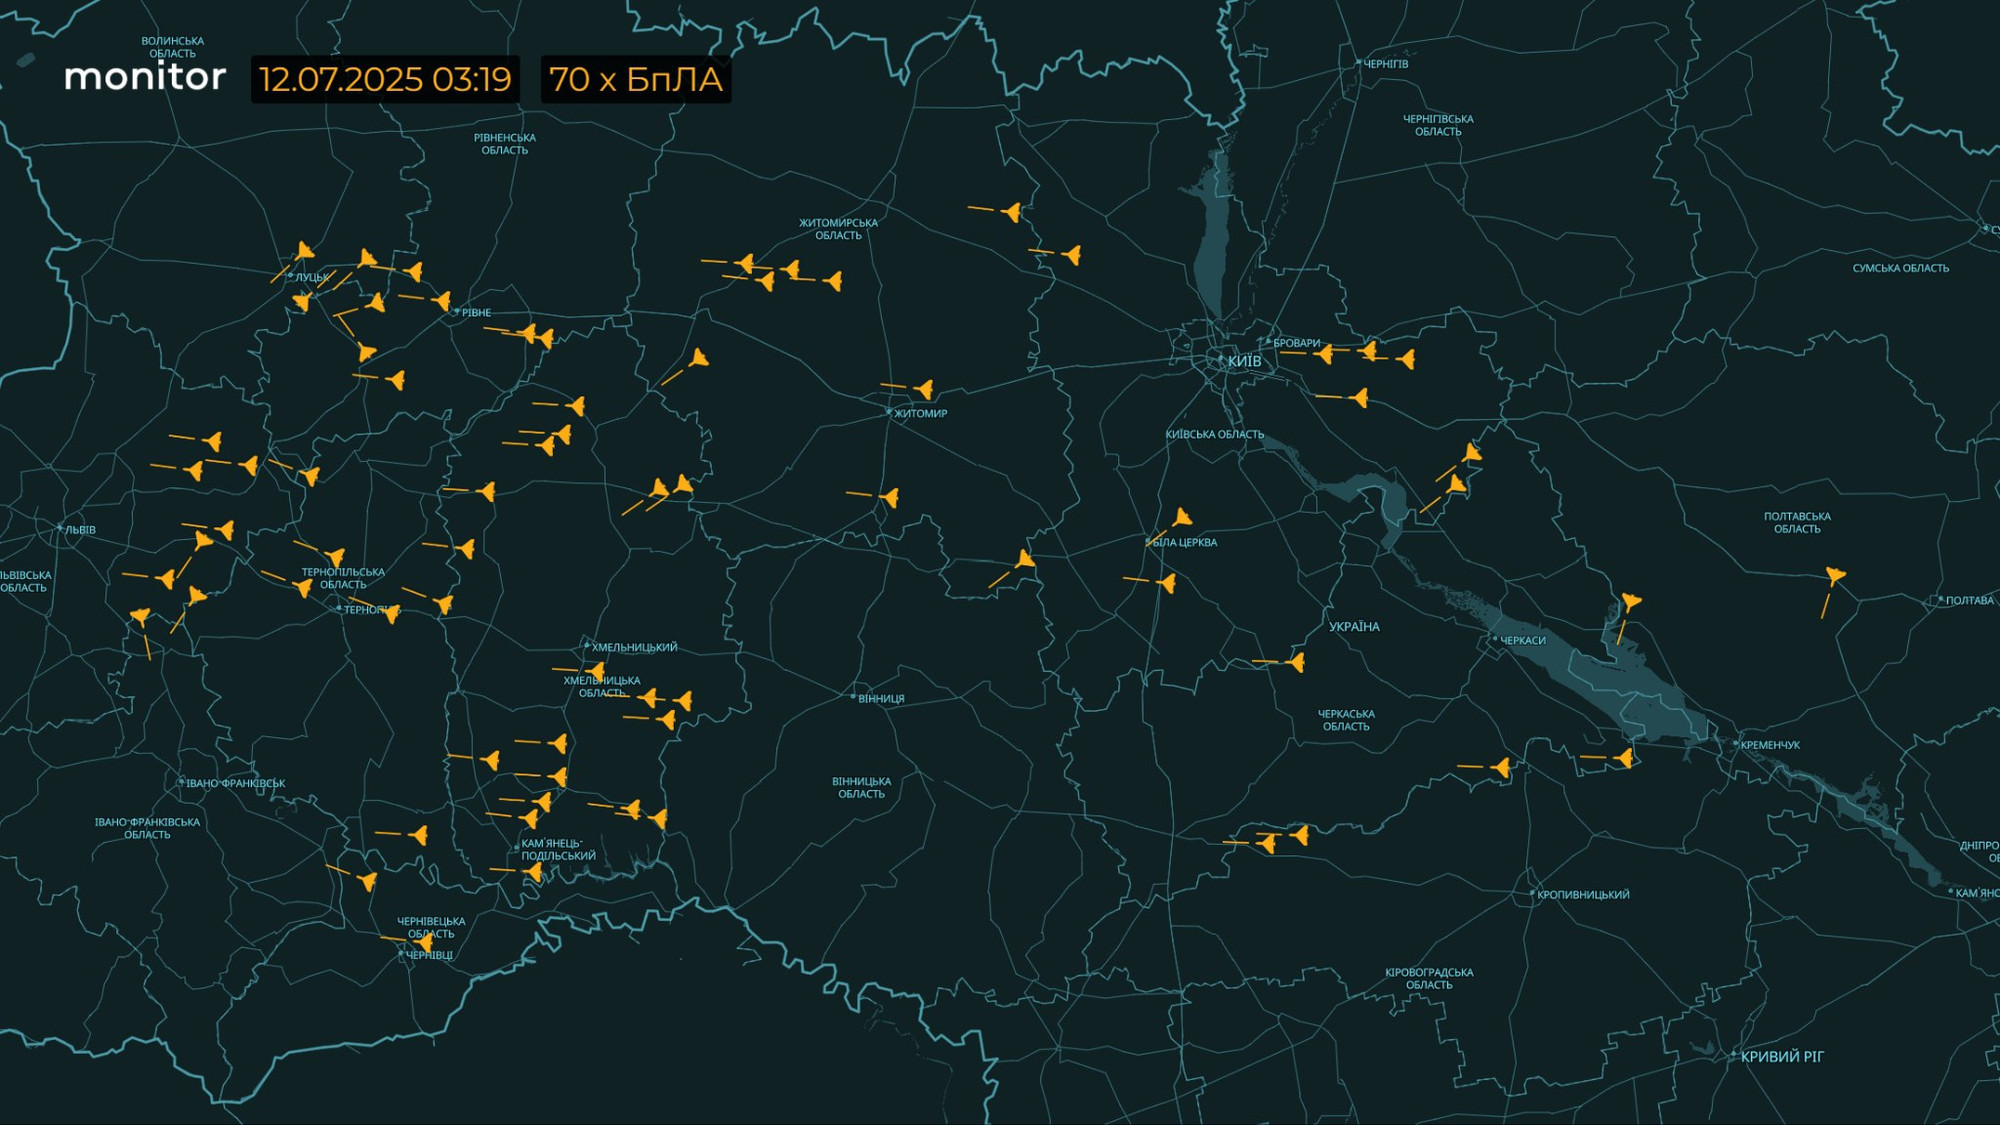
Task: Click the Кропивницький city label
Action: (x=1582, y=894)
